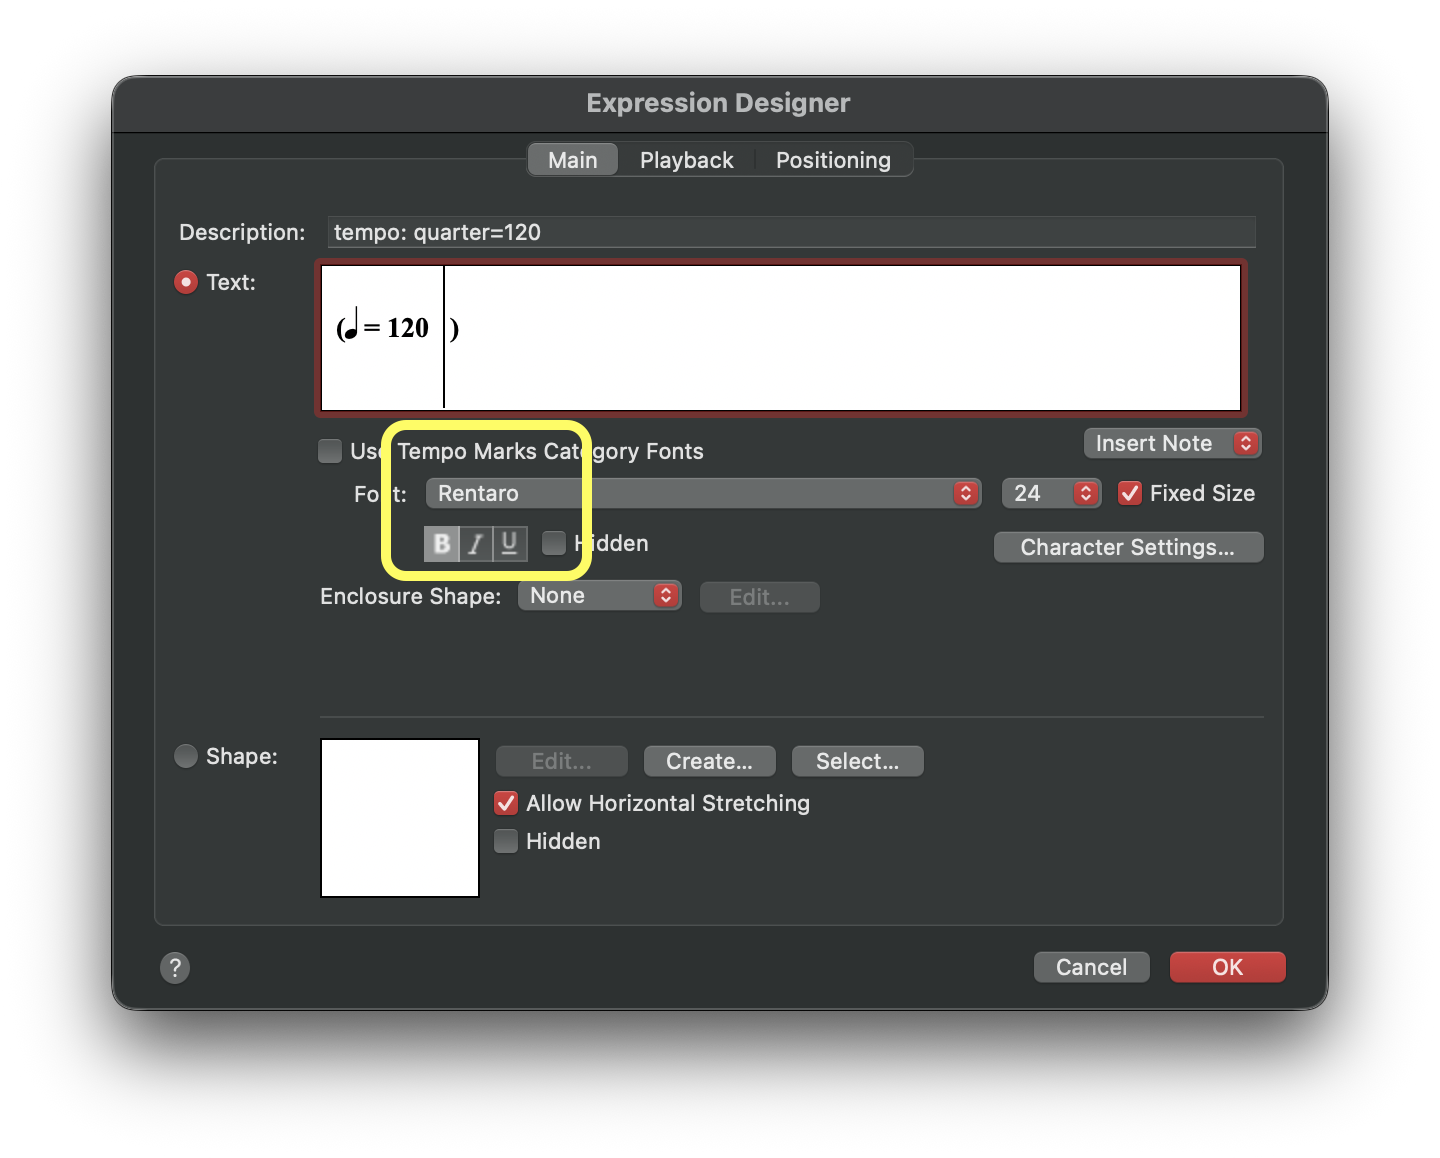This screenshot has height=1158, width=1440.
Task: Open the Rentaro font dropdown
Action: click(x=703, y=494)
